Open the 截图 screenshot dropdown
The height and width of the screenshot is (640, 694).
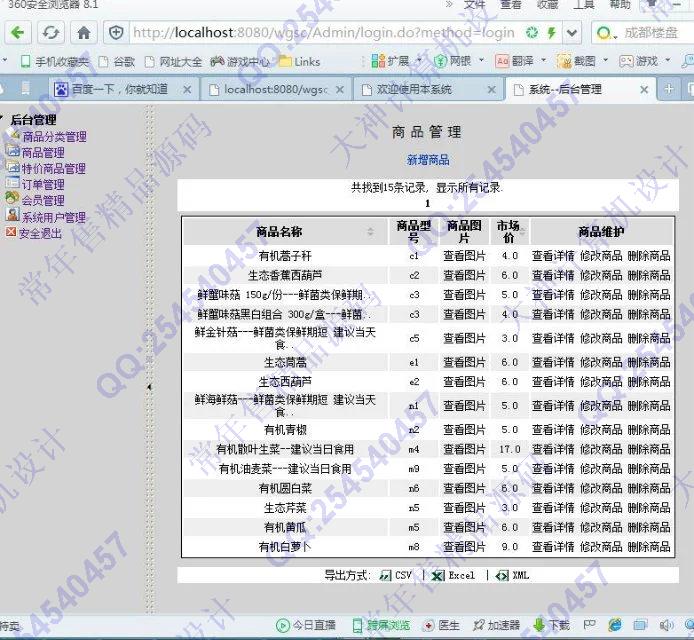coord(583,61)
